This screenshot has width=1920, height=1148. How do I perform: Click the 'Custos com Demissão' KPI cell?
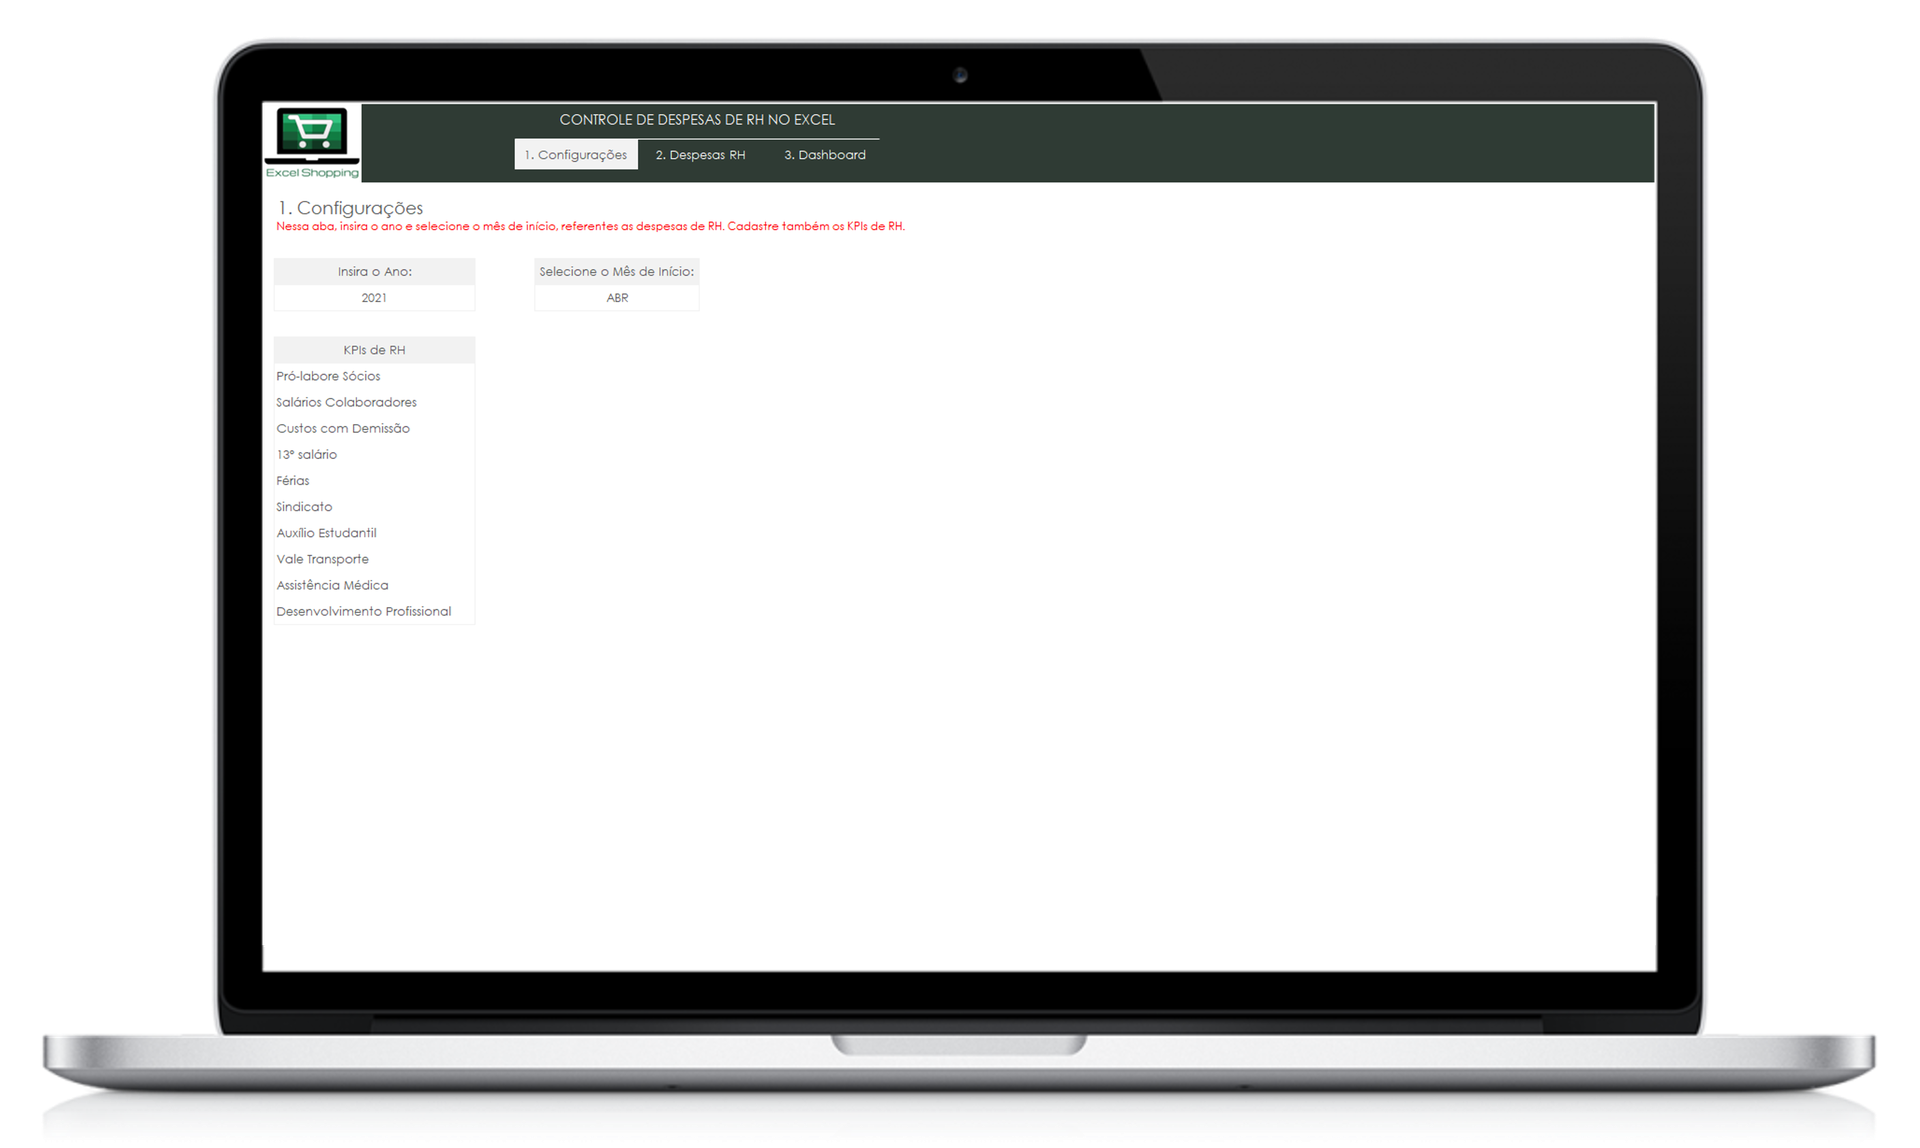(x=374, y=428)
